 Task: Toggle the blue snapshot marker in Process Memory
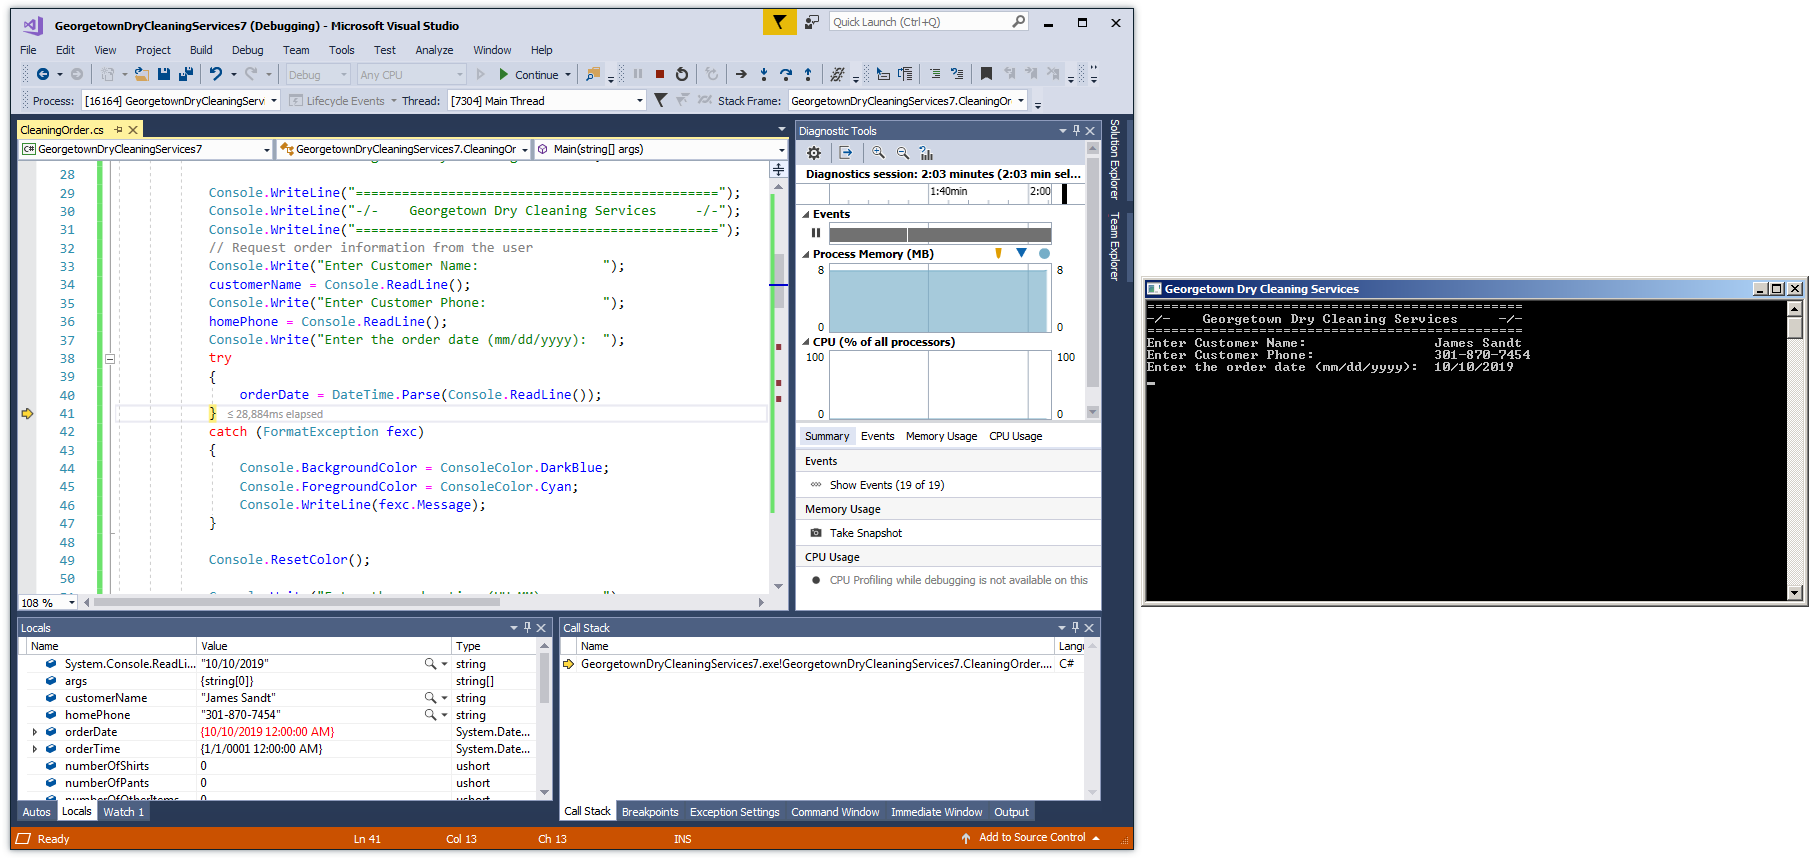pyautogui.click(x=1021, y=254)
